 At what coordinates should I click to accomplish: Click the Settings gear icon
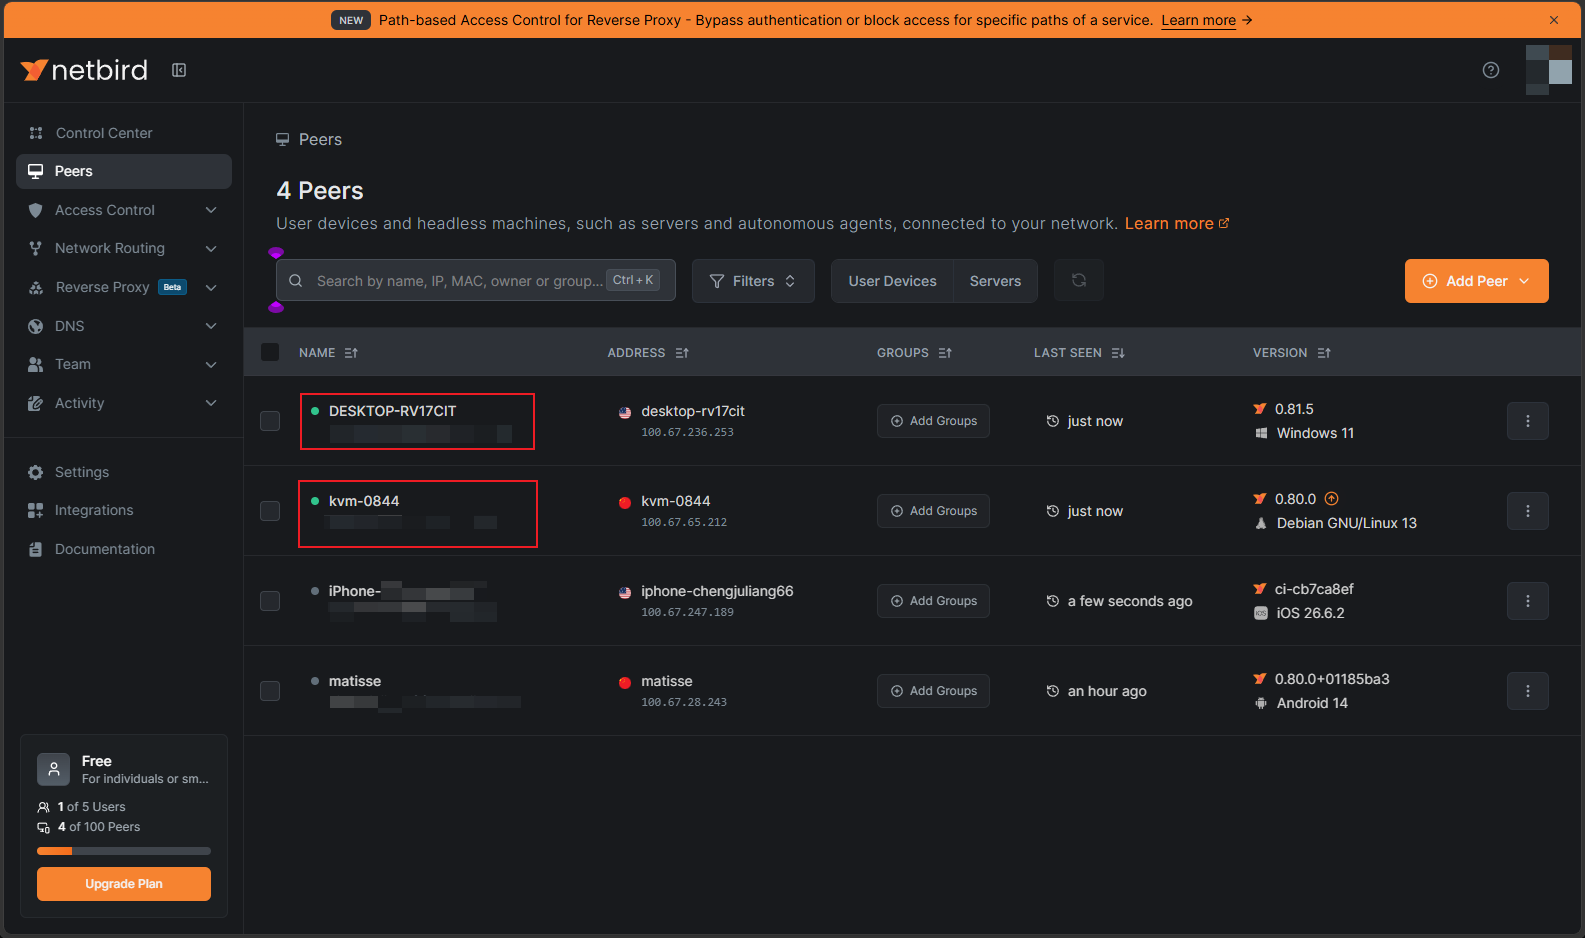36,472
